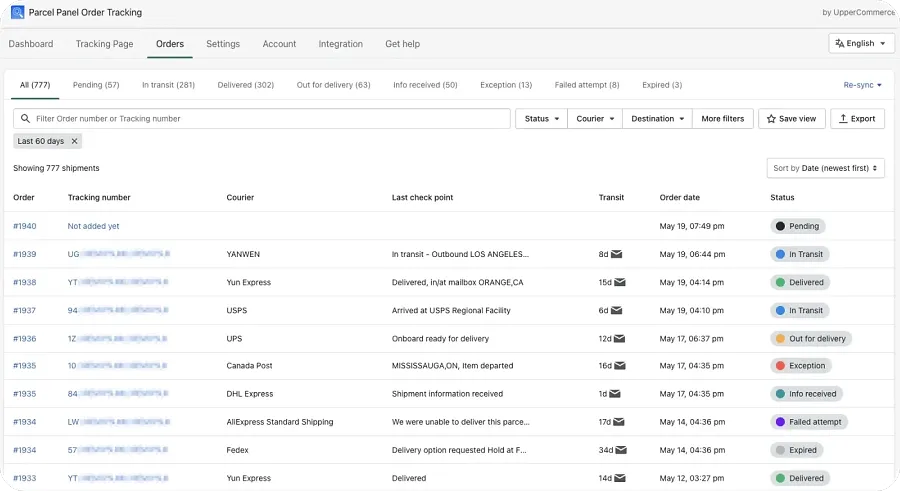Open the Re-sync dropdown
The width and height of the screenshot is (900, 491).
(862, 85)
